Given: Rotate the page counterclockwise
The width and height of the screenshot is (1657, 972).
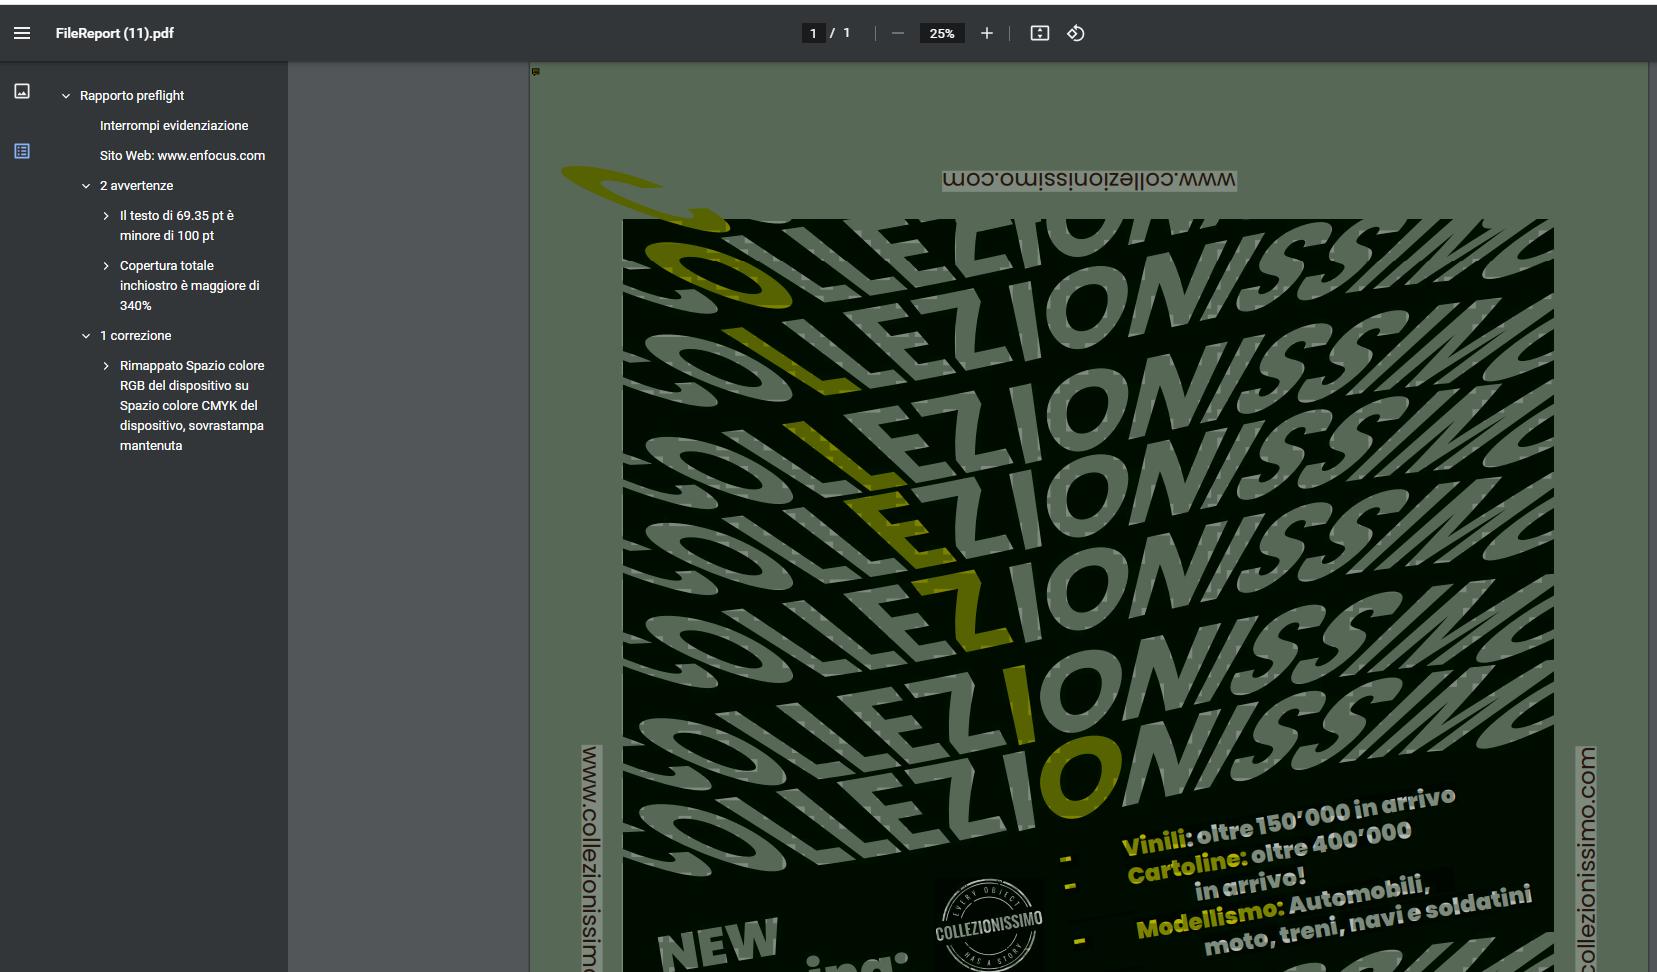Looking at the screenshot, I should coord(1076,33).
